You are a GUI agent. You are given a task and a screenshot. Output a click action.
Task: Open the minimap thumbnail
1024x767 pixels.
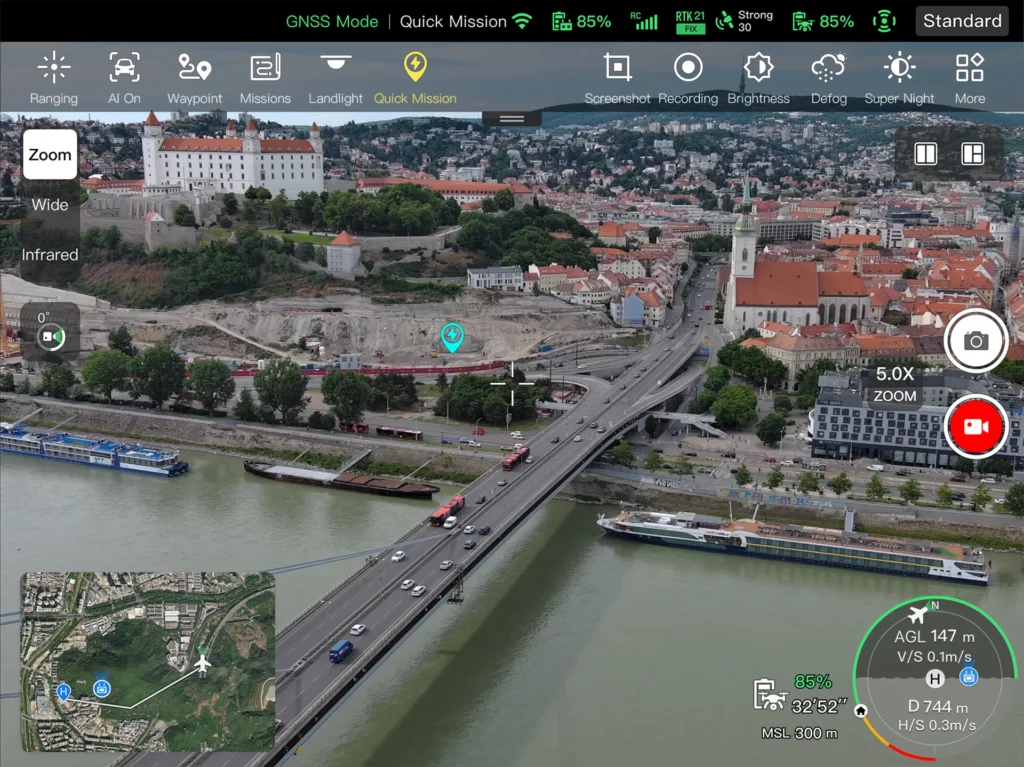tap(148, 661)
